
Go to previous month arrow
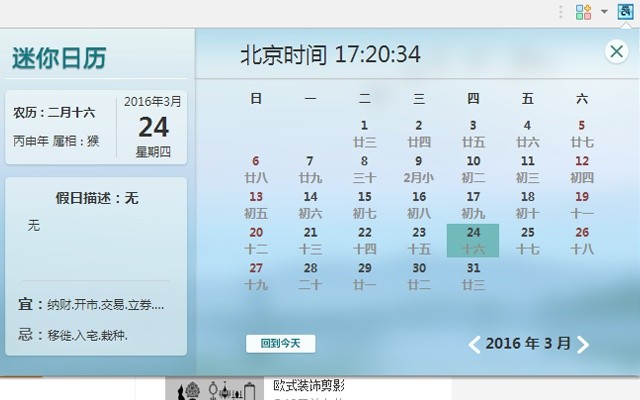pos(475,345)
